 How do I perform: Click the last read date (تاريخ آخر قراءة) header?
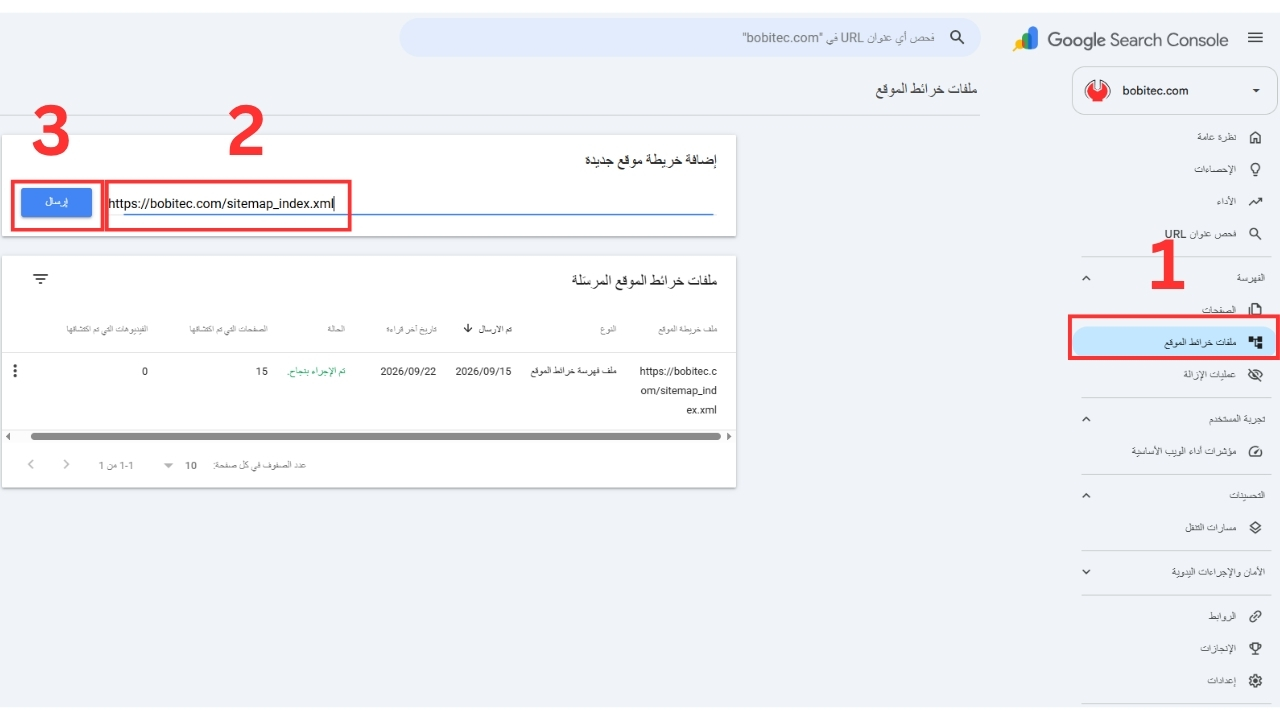point(413,329)
